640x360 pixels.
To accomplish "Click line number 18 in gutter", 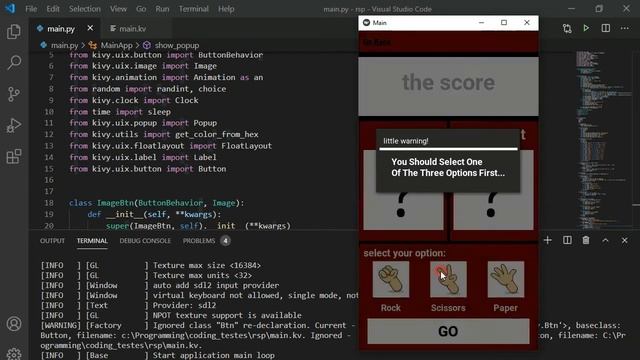I will click(x=49, y=203).
